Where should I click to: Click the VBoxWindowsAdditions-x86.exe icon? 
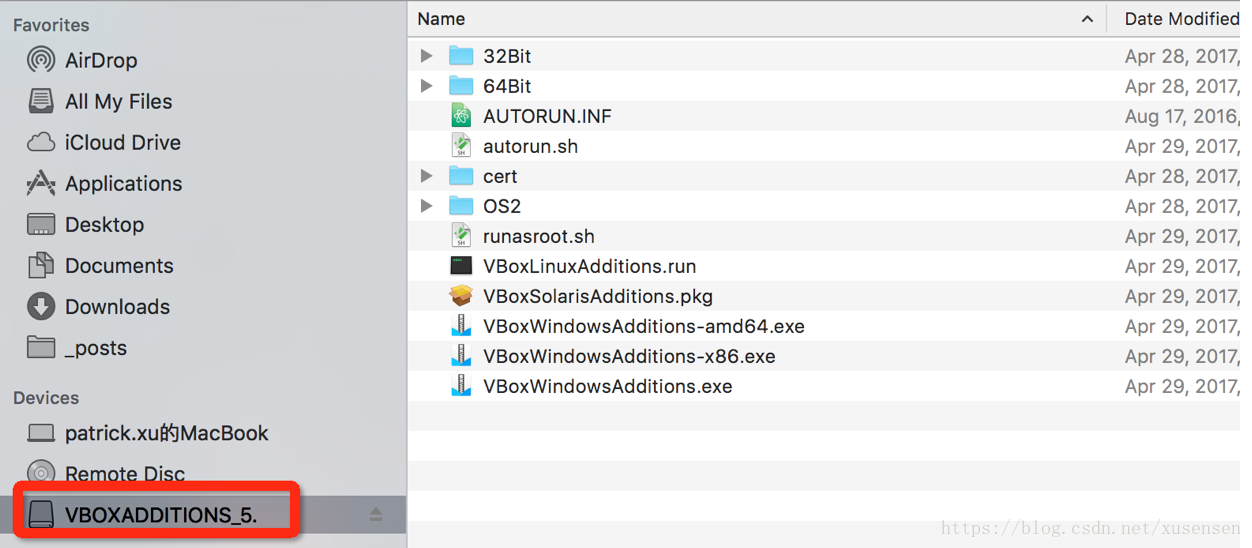tap(461, 356)
